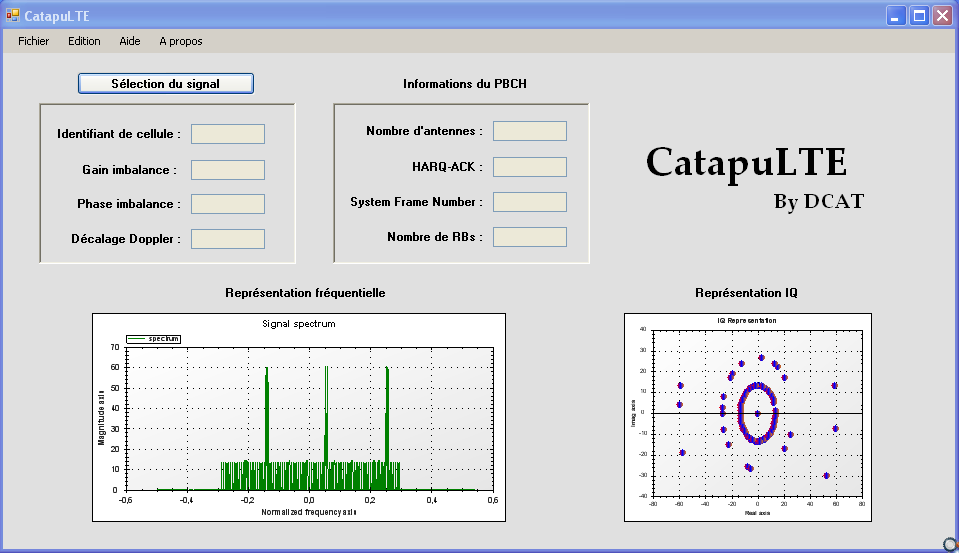Image resolution: width=959 pixels, height=553 pixels.
Task: Click the Normalized frequency axis label
Action: [309, 512]
